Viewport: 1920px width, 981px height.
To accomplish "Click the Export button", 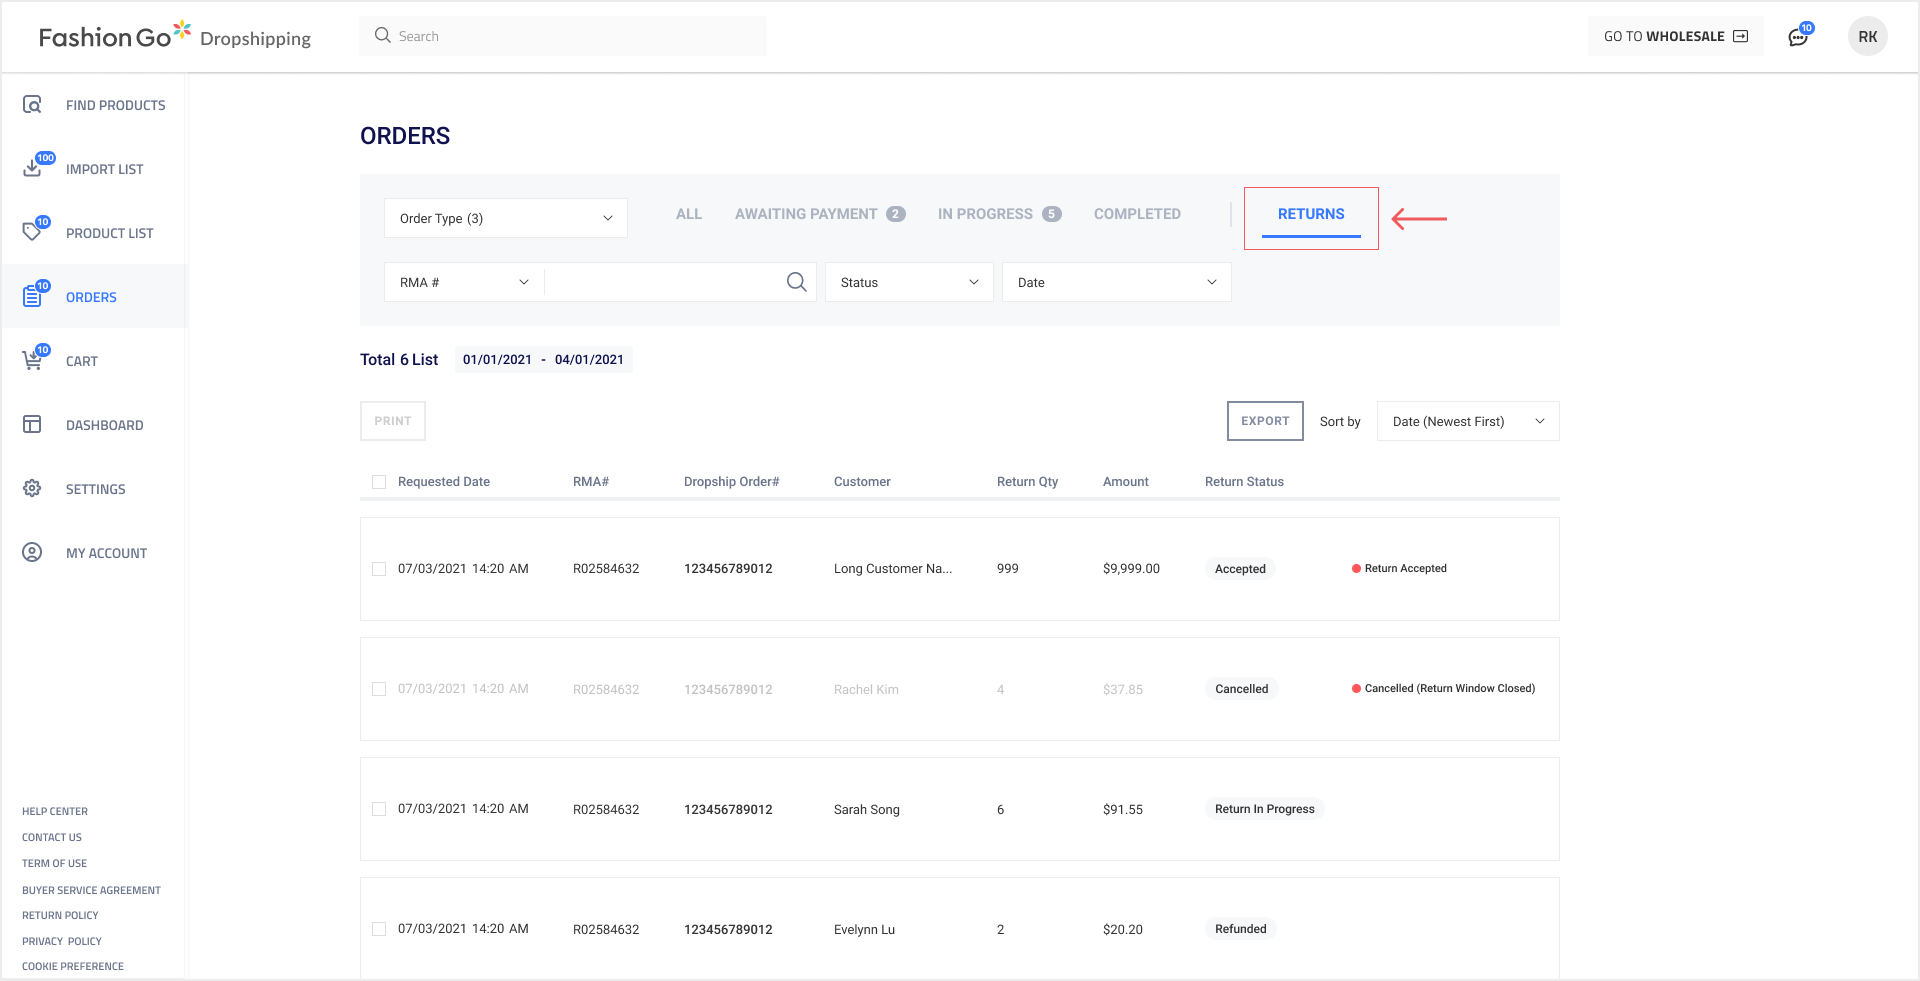I will click(1264, 421).
